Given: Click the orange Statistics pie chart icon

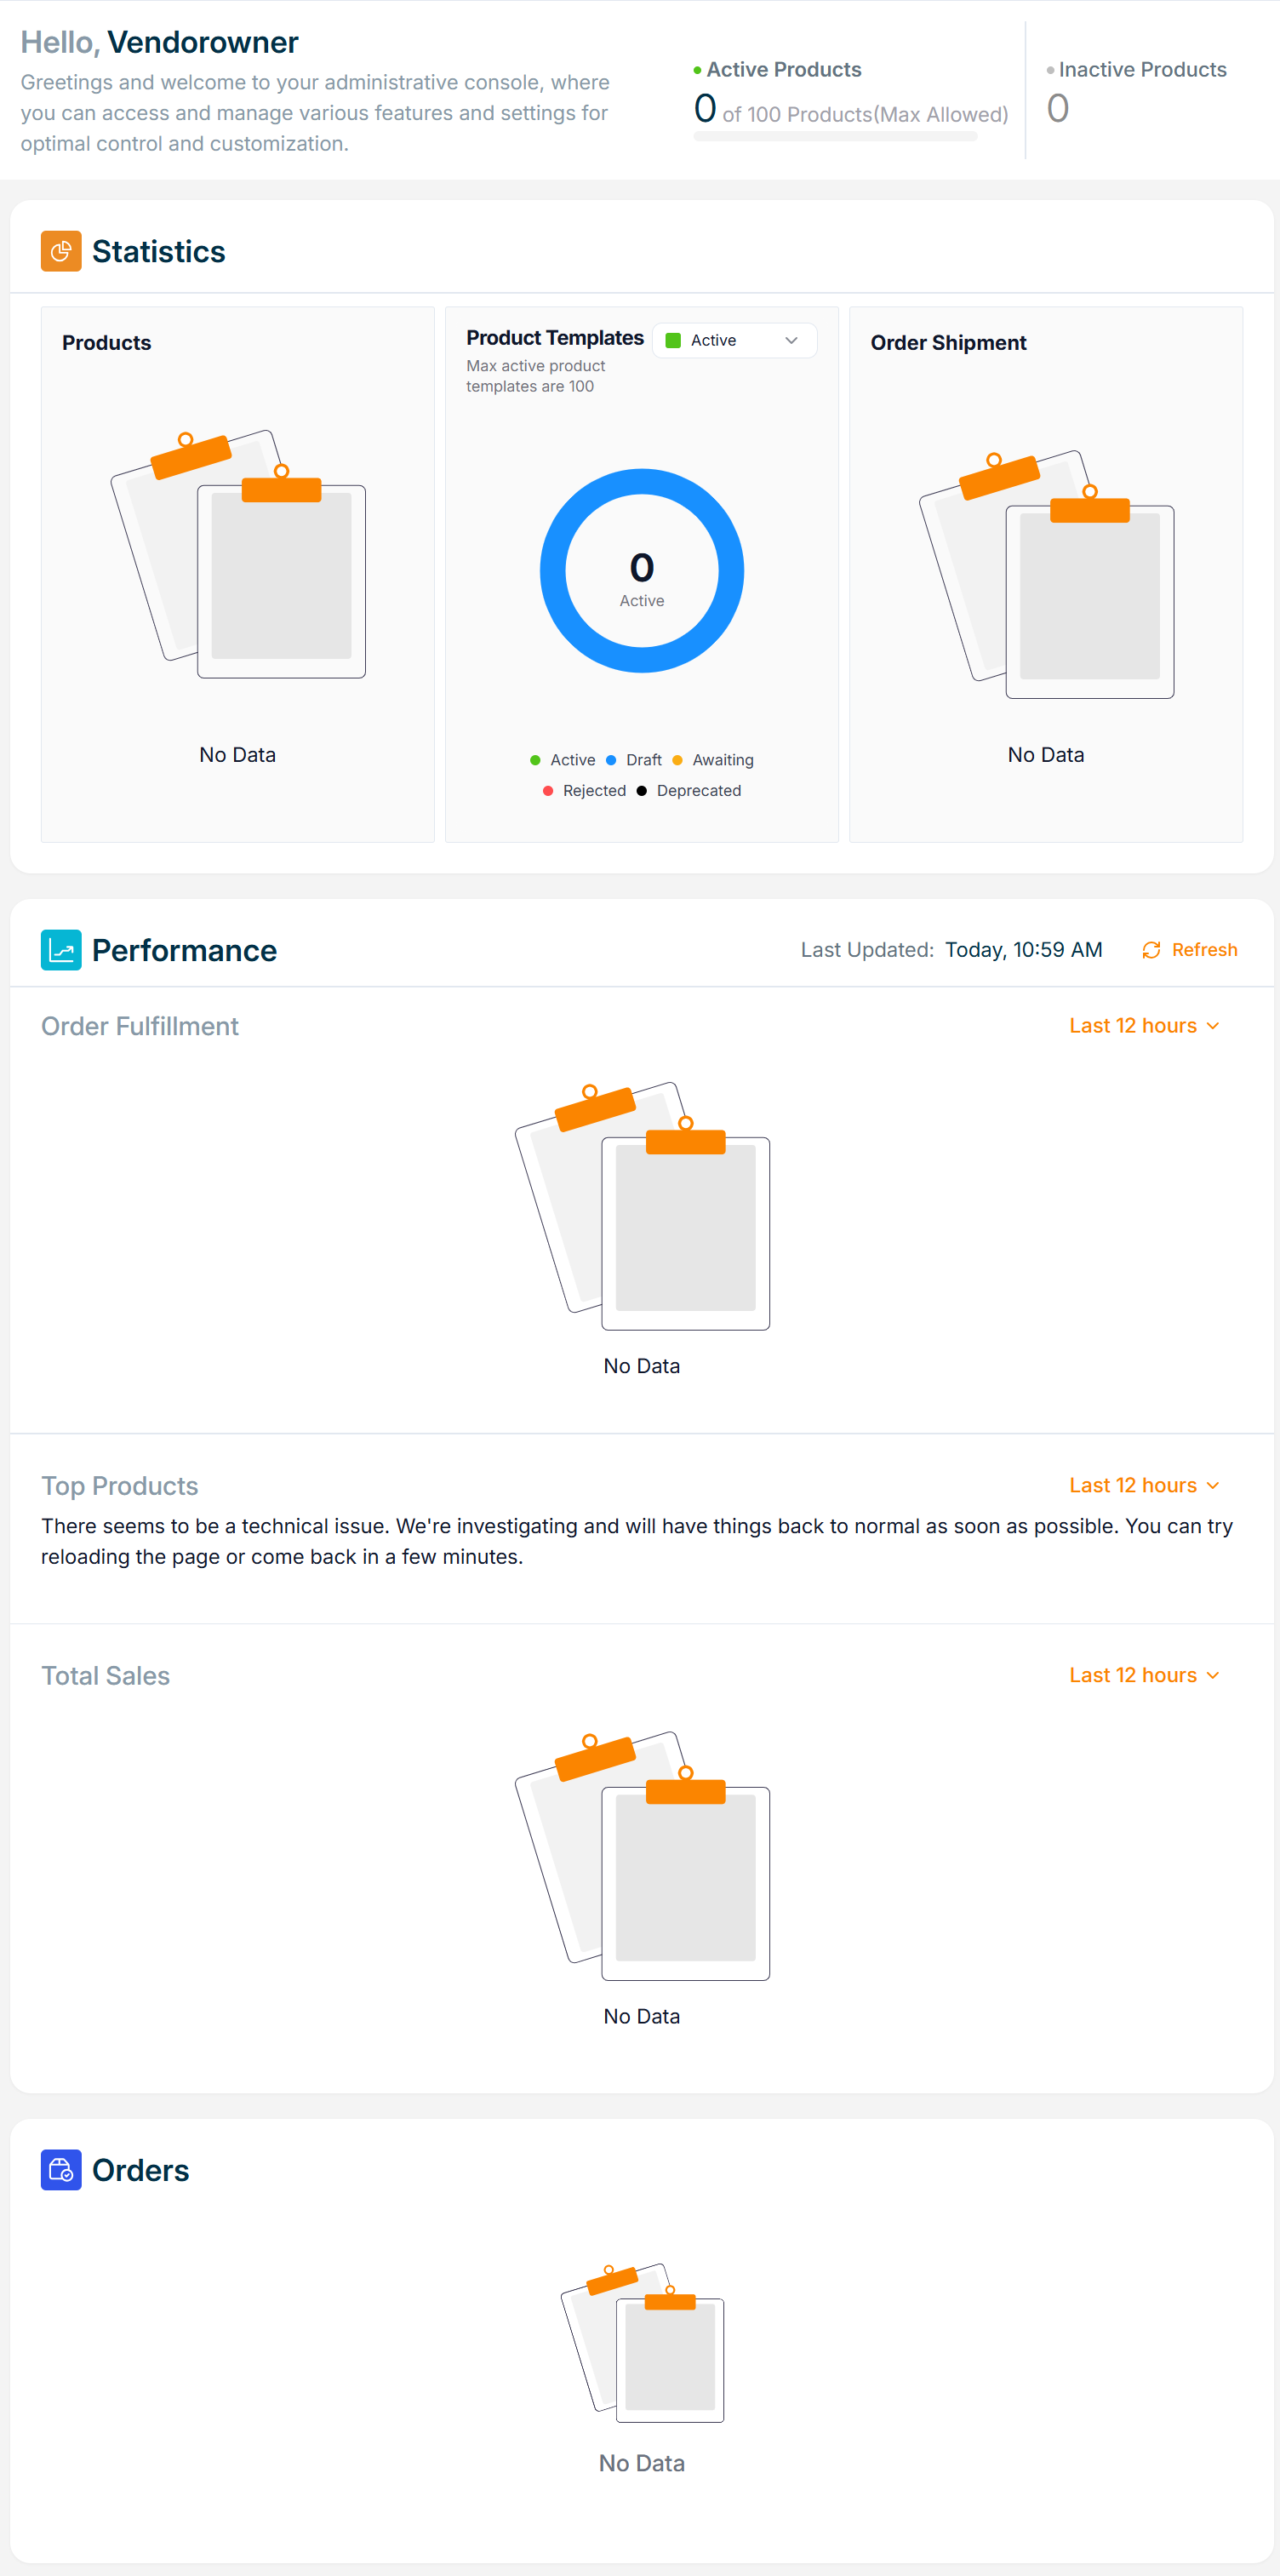Looking at the screenshot, I should [61, 251].
